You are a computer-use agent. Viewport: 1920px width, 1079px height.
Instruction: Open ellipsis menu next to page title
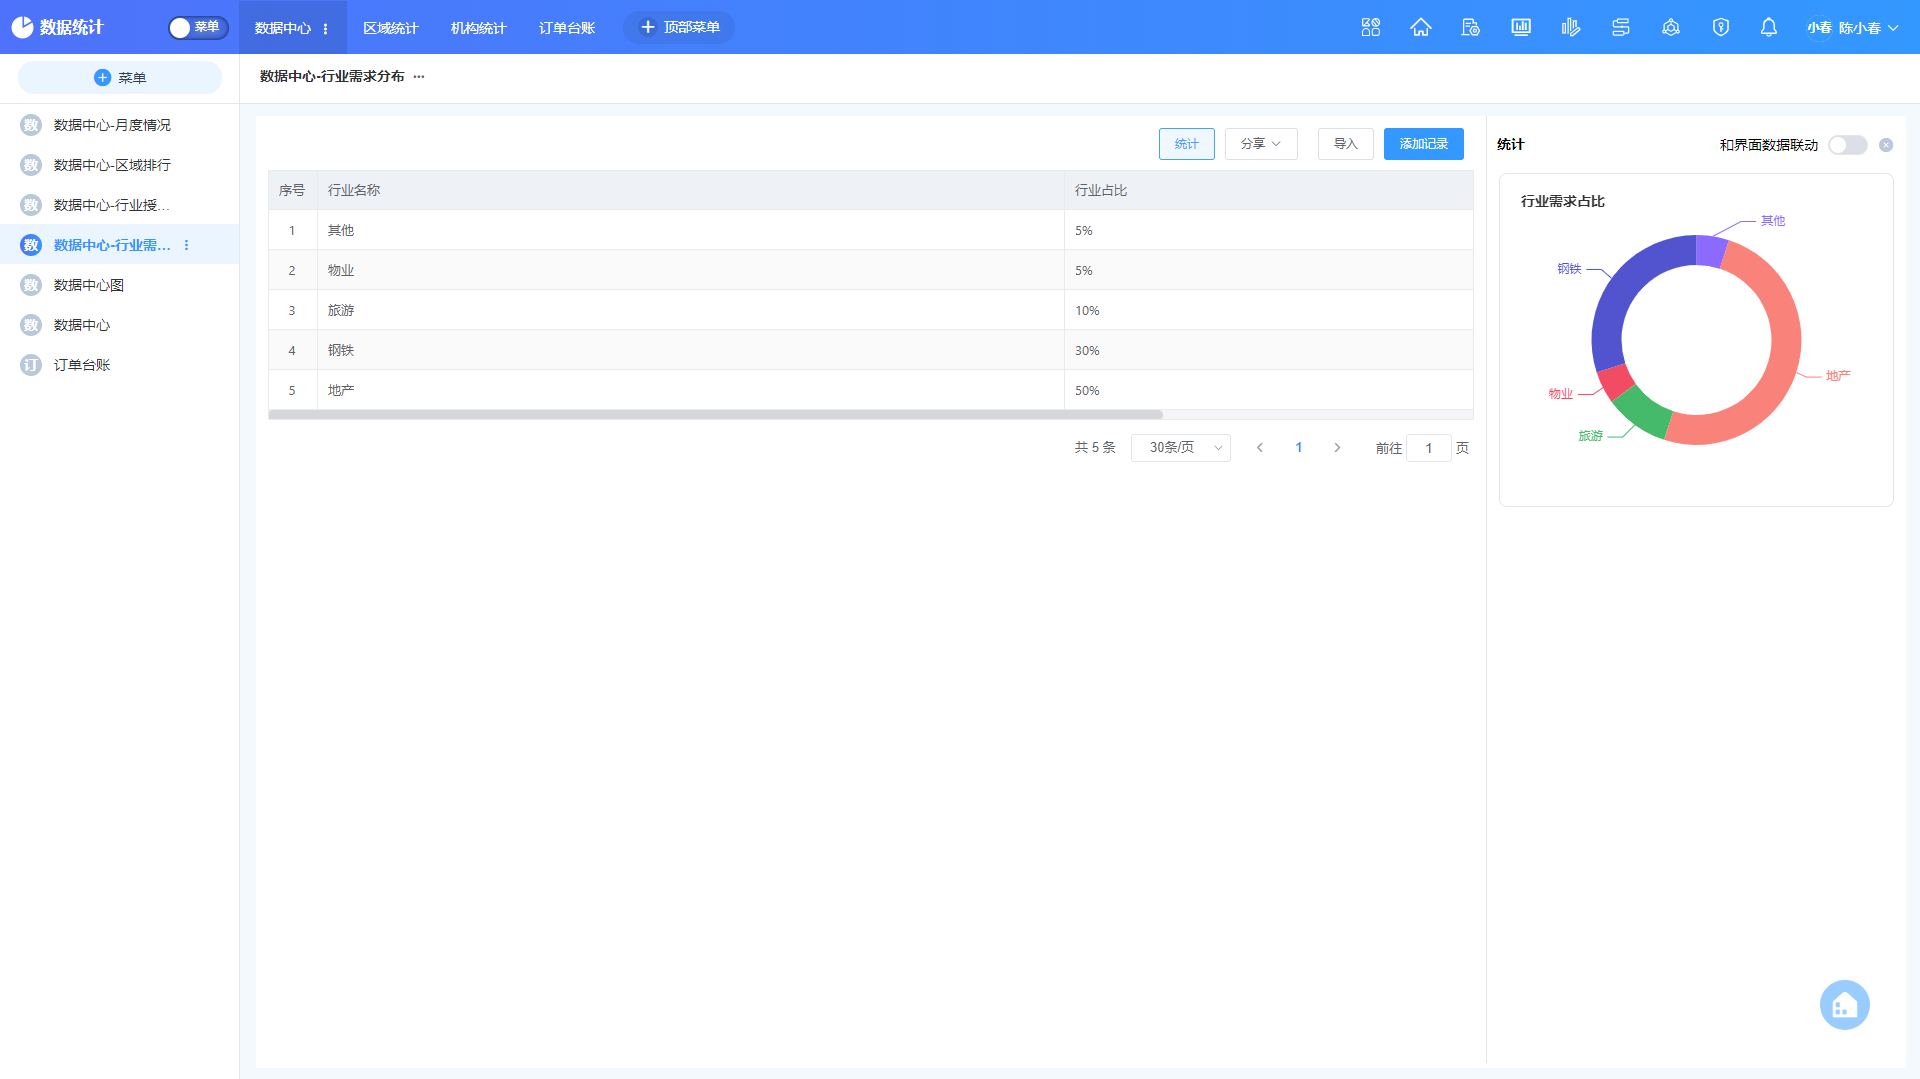(419, 76)
